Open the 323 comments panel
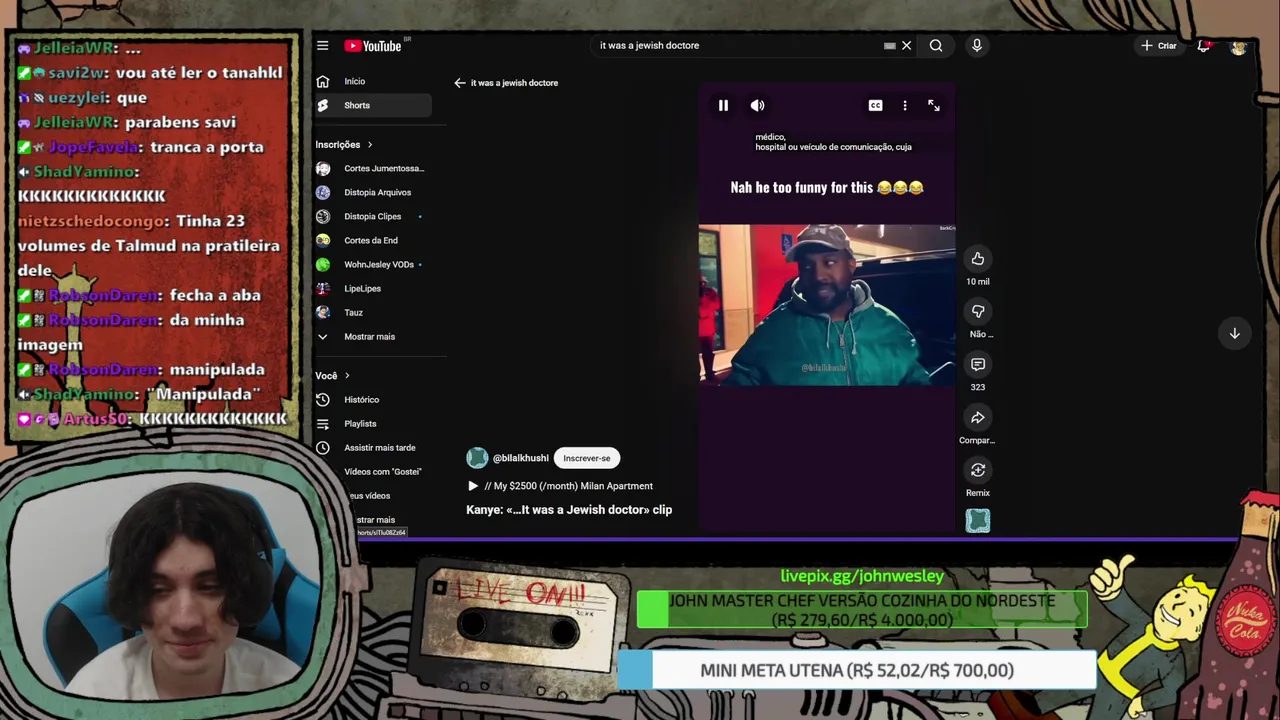The height and width of the screenshot is (720, 1280). click(x=978, y=365)
